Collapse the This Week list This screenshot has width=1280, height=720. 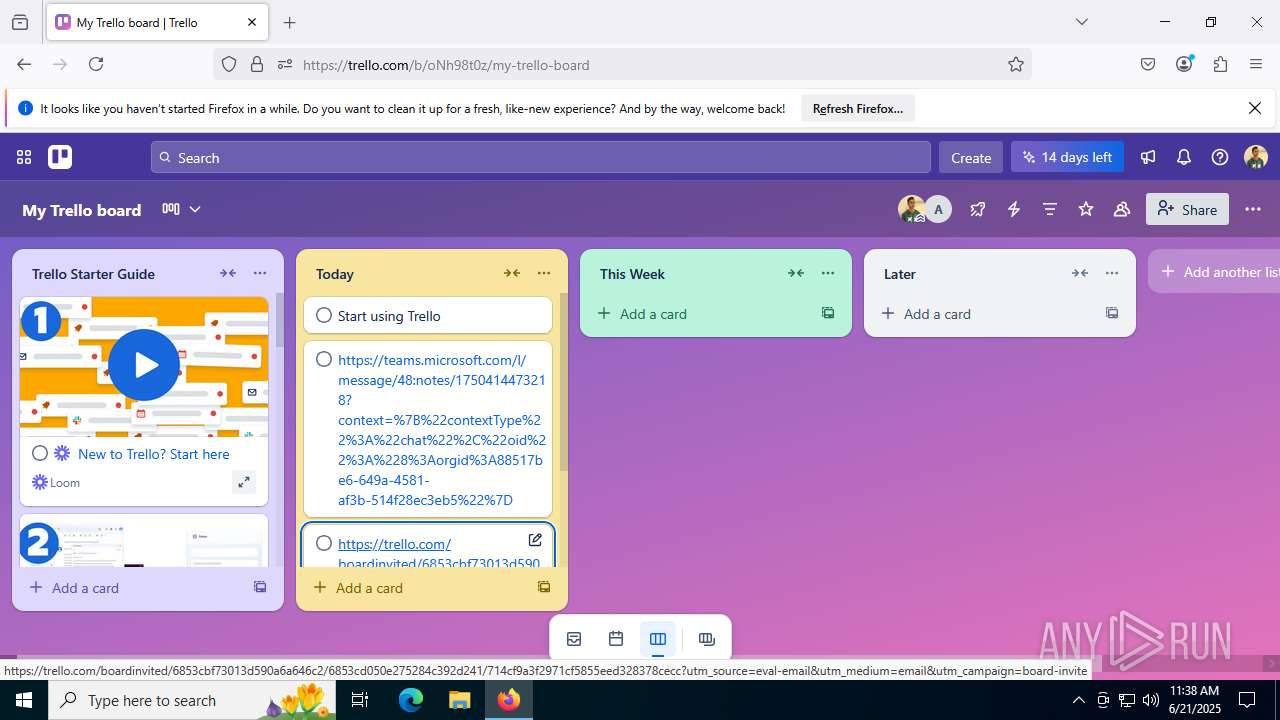(x=796, y=273)
